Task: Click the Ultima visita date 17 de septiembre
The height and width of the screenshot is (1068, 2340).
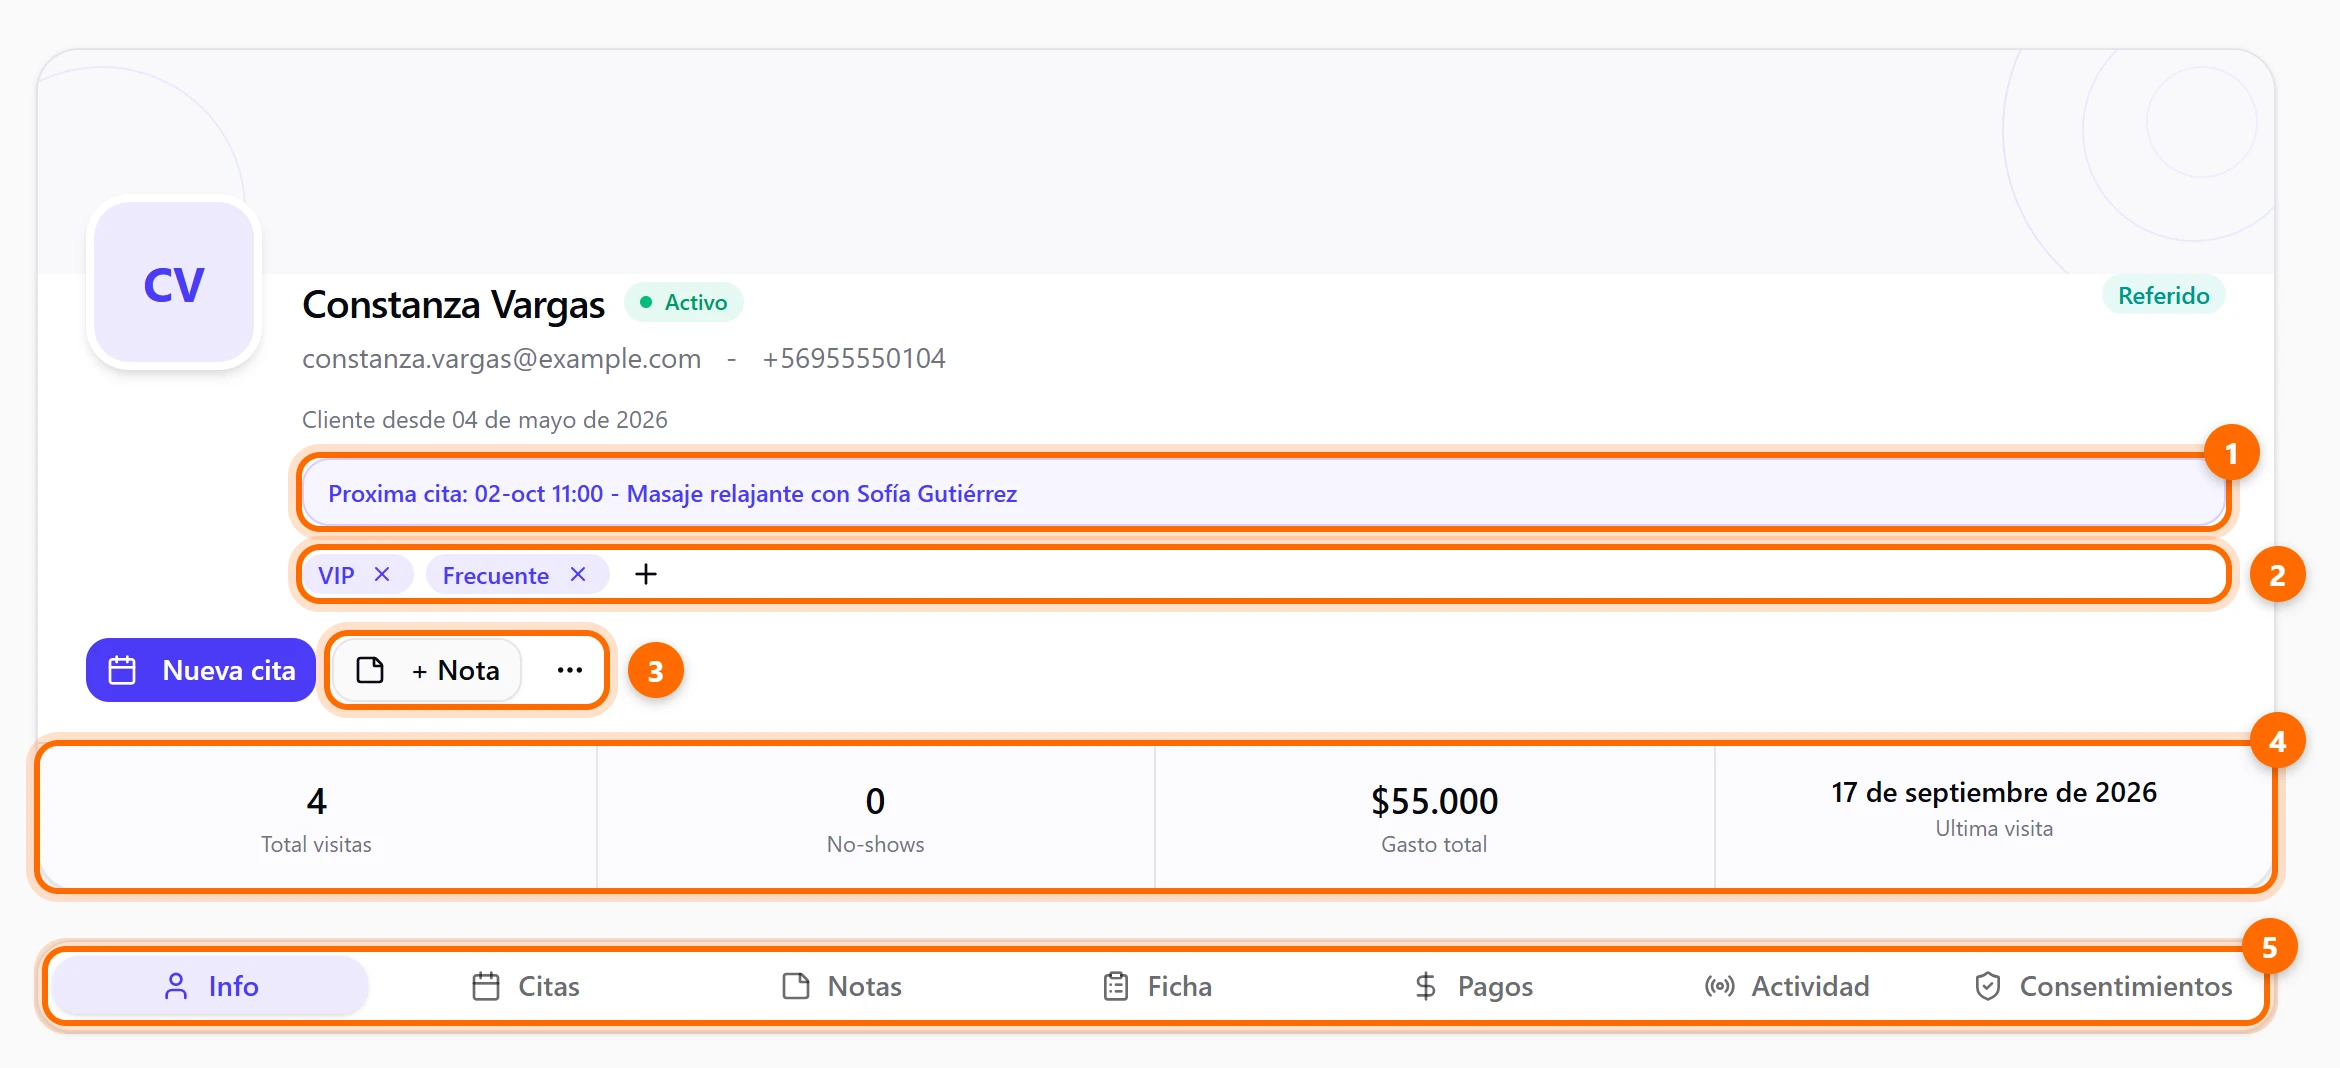Action: tap(1994, 792)
